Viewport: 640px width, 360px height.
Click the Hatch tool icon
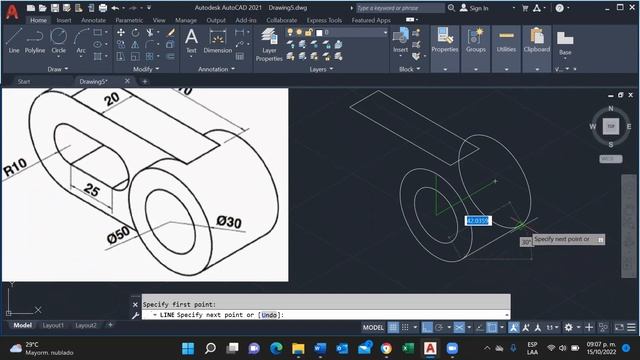tap(98, 56)
